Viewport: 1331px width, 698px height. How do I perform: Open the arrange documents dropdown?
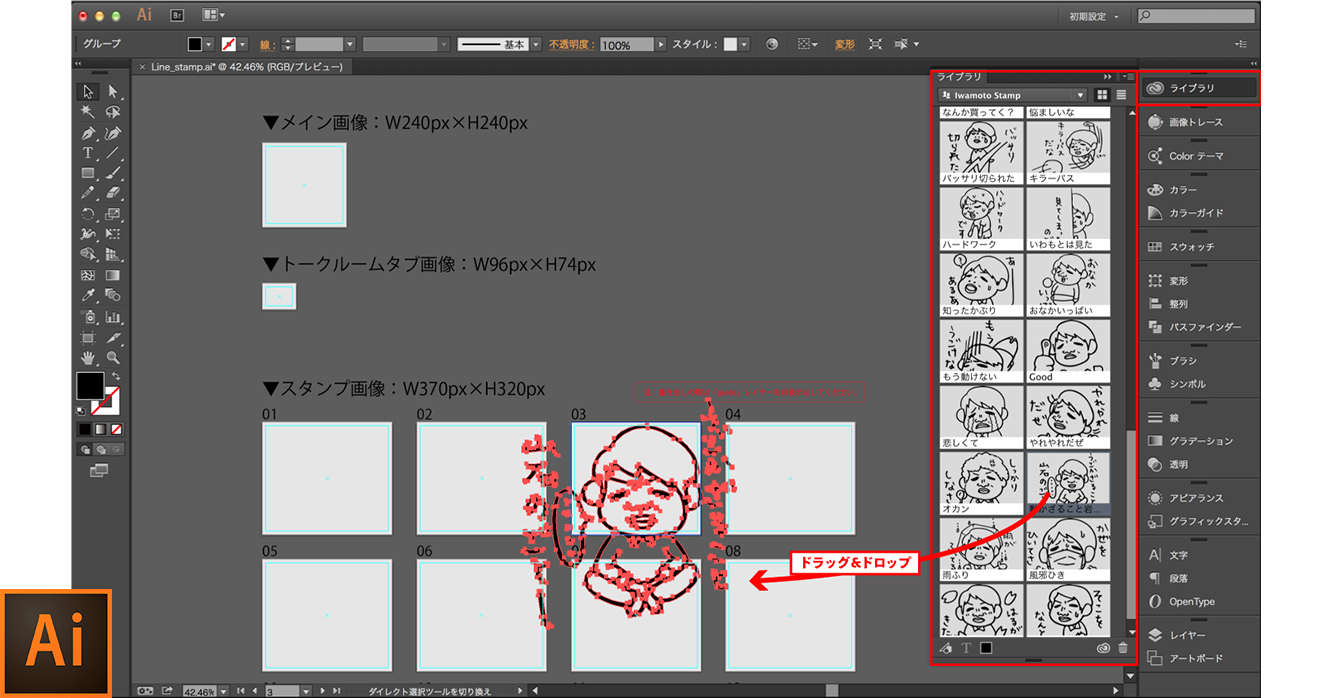coord(213,15)
